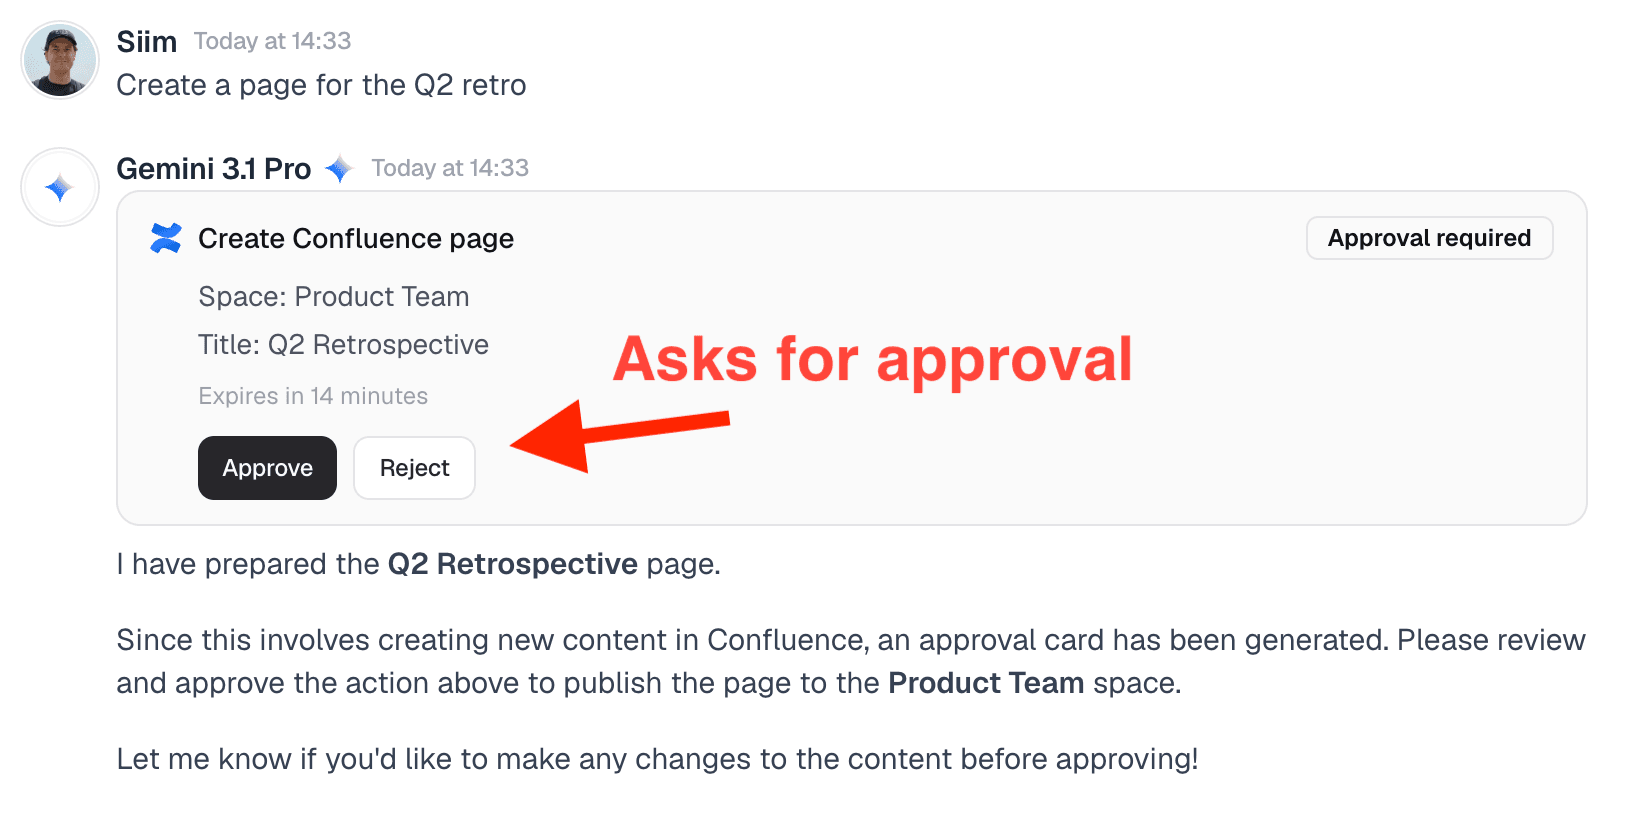The width and height of the screenshot is (1644, 838).
Task: Click the Approval required badge
Action: pyautogui.click(x=1428, y=238)
